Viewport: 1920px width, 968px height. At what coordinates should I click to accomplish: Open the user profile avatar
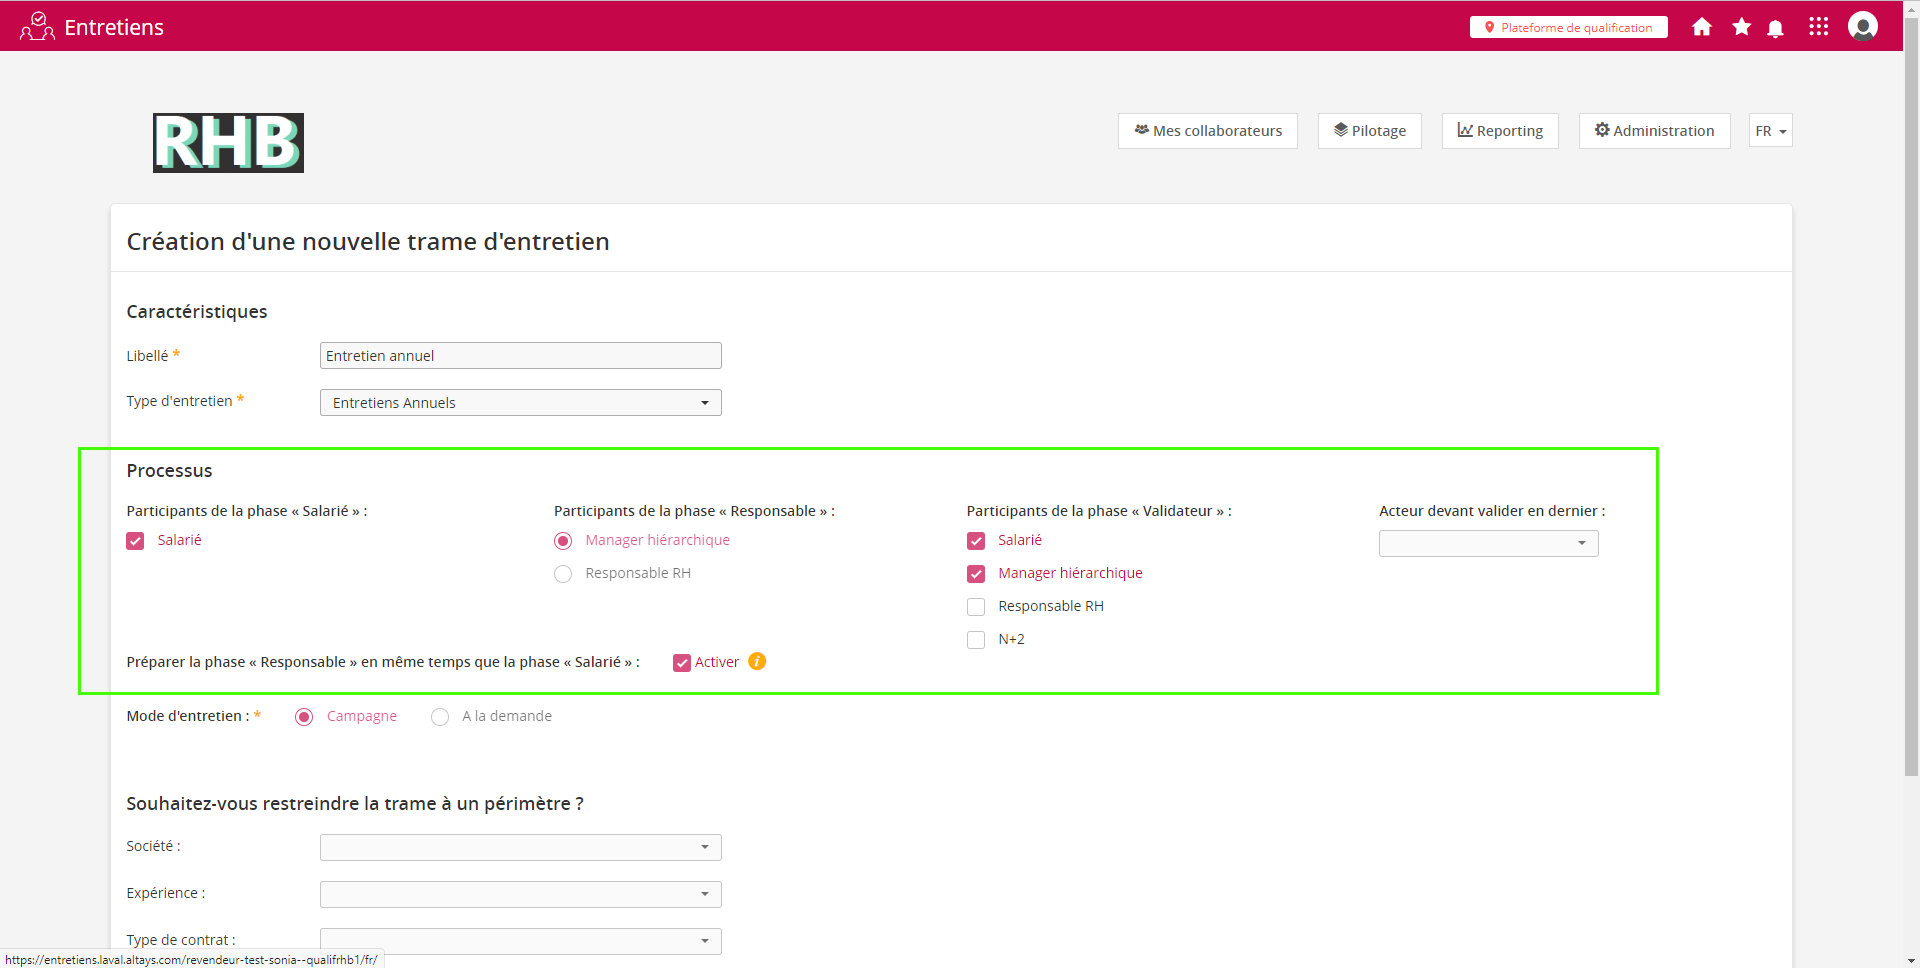tap(1862, 26)
